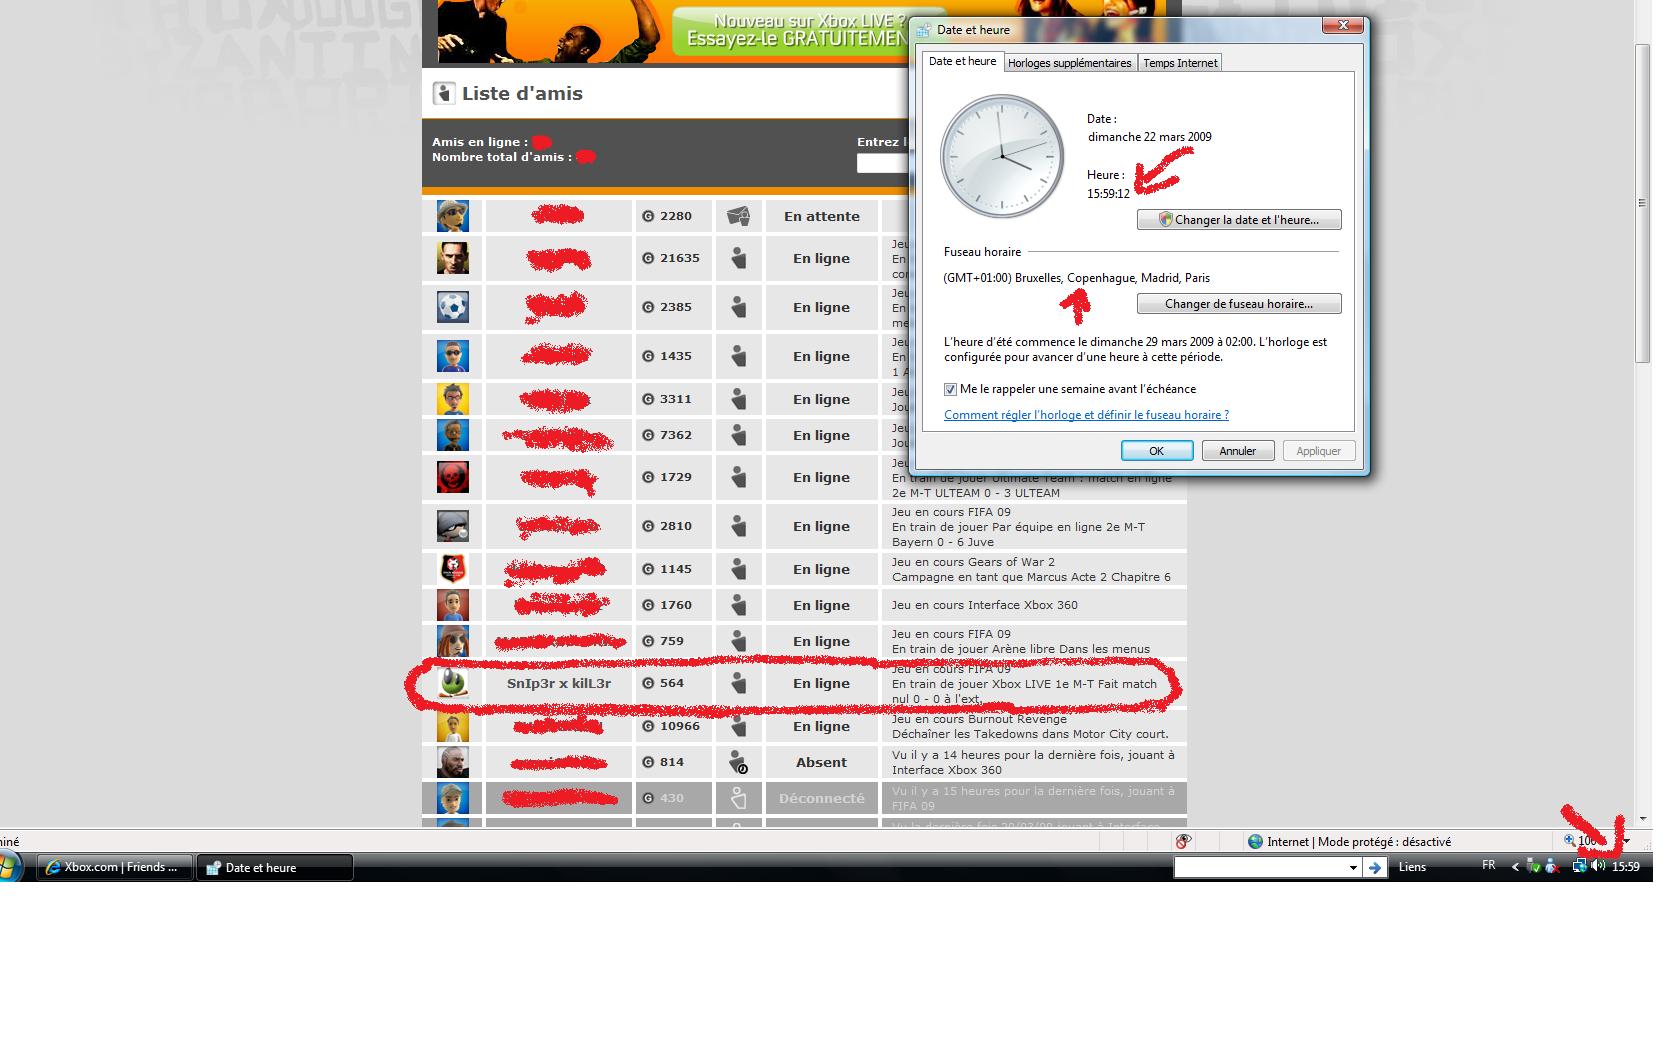Click the 'Déconnecté' status text

tap(822, 798)
